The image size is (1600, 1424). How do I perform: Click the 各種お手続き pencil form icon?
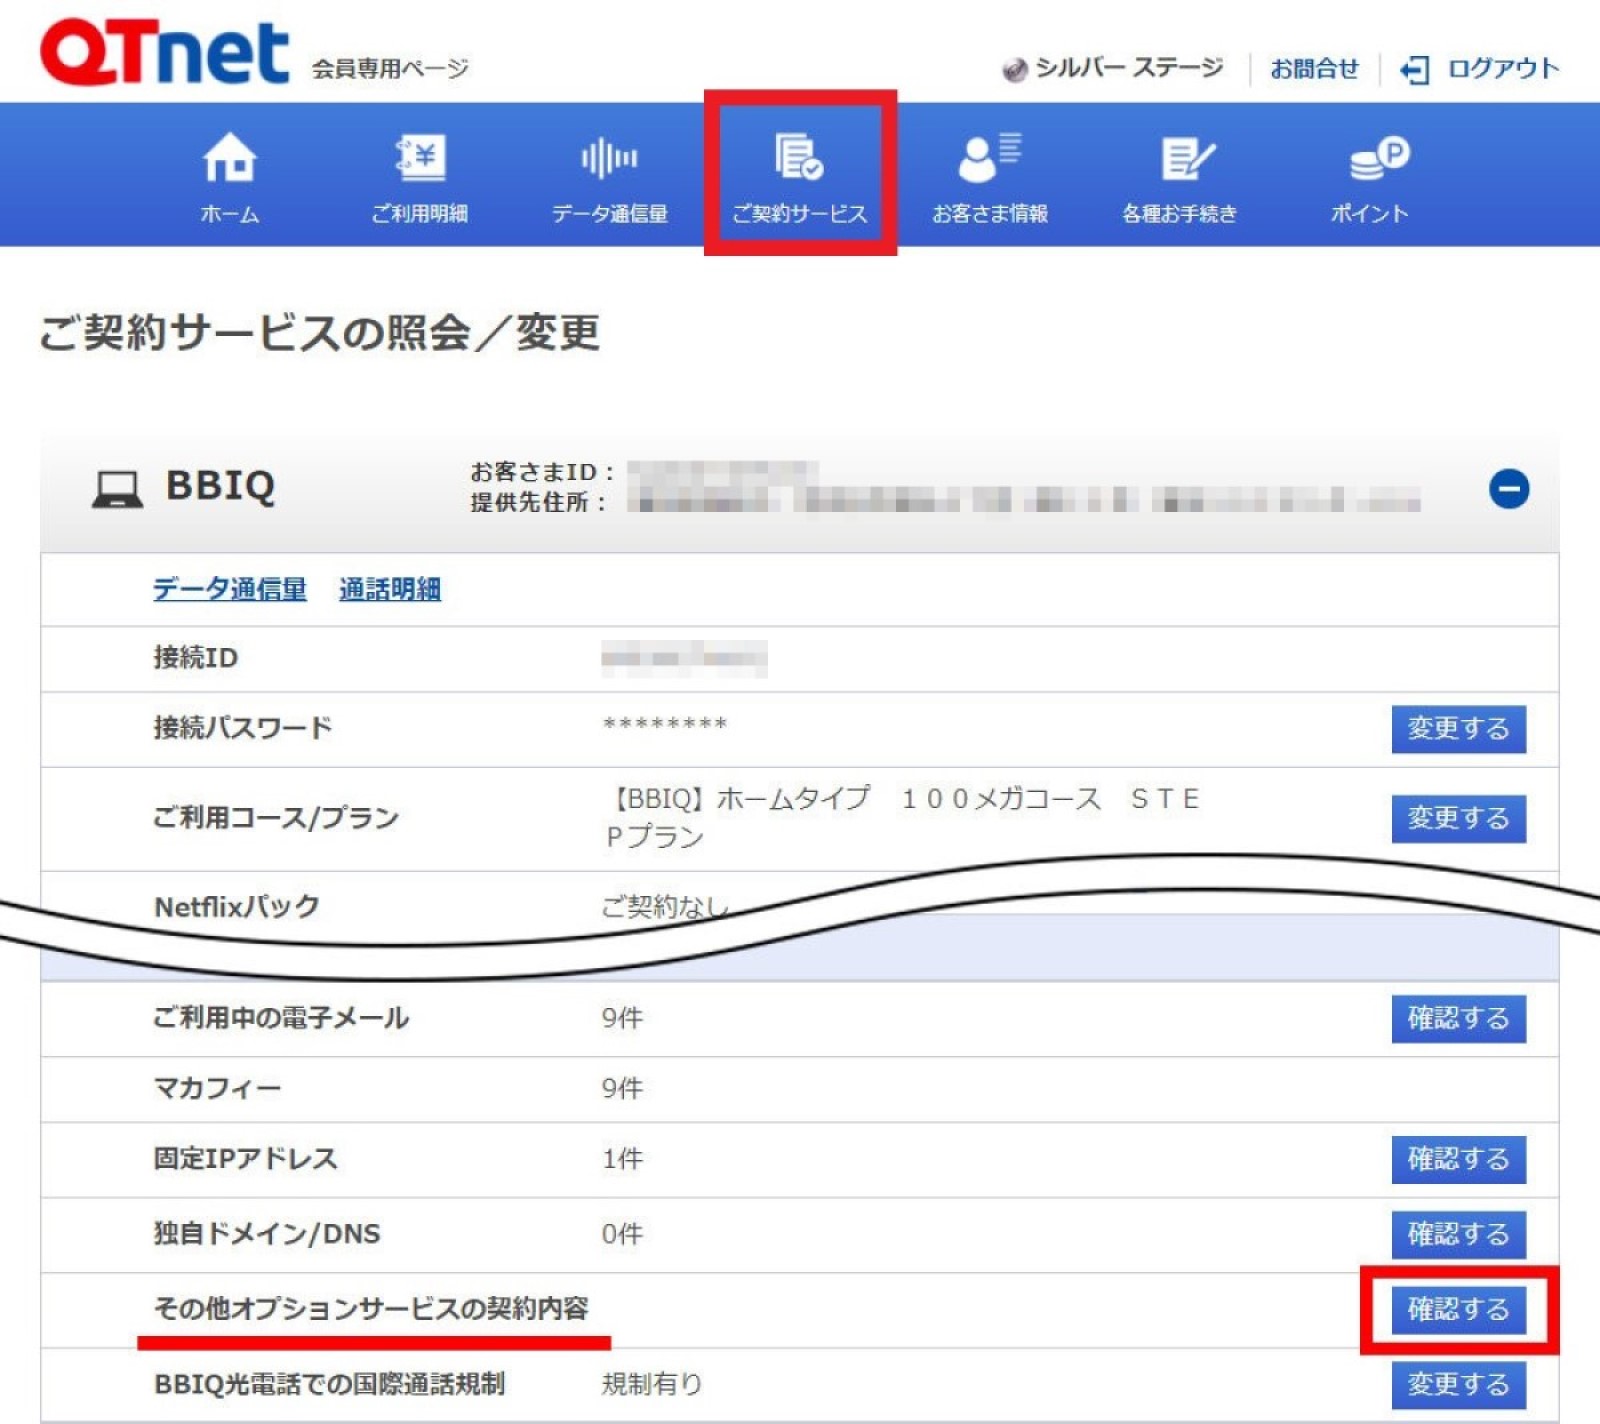pos(1186,158)
